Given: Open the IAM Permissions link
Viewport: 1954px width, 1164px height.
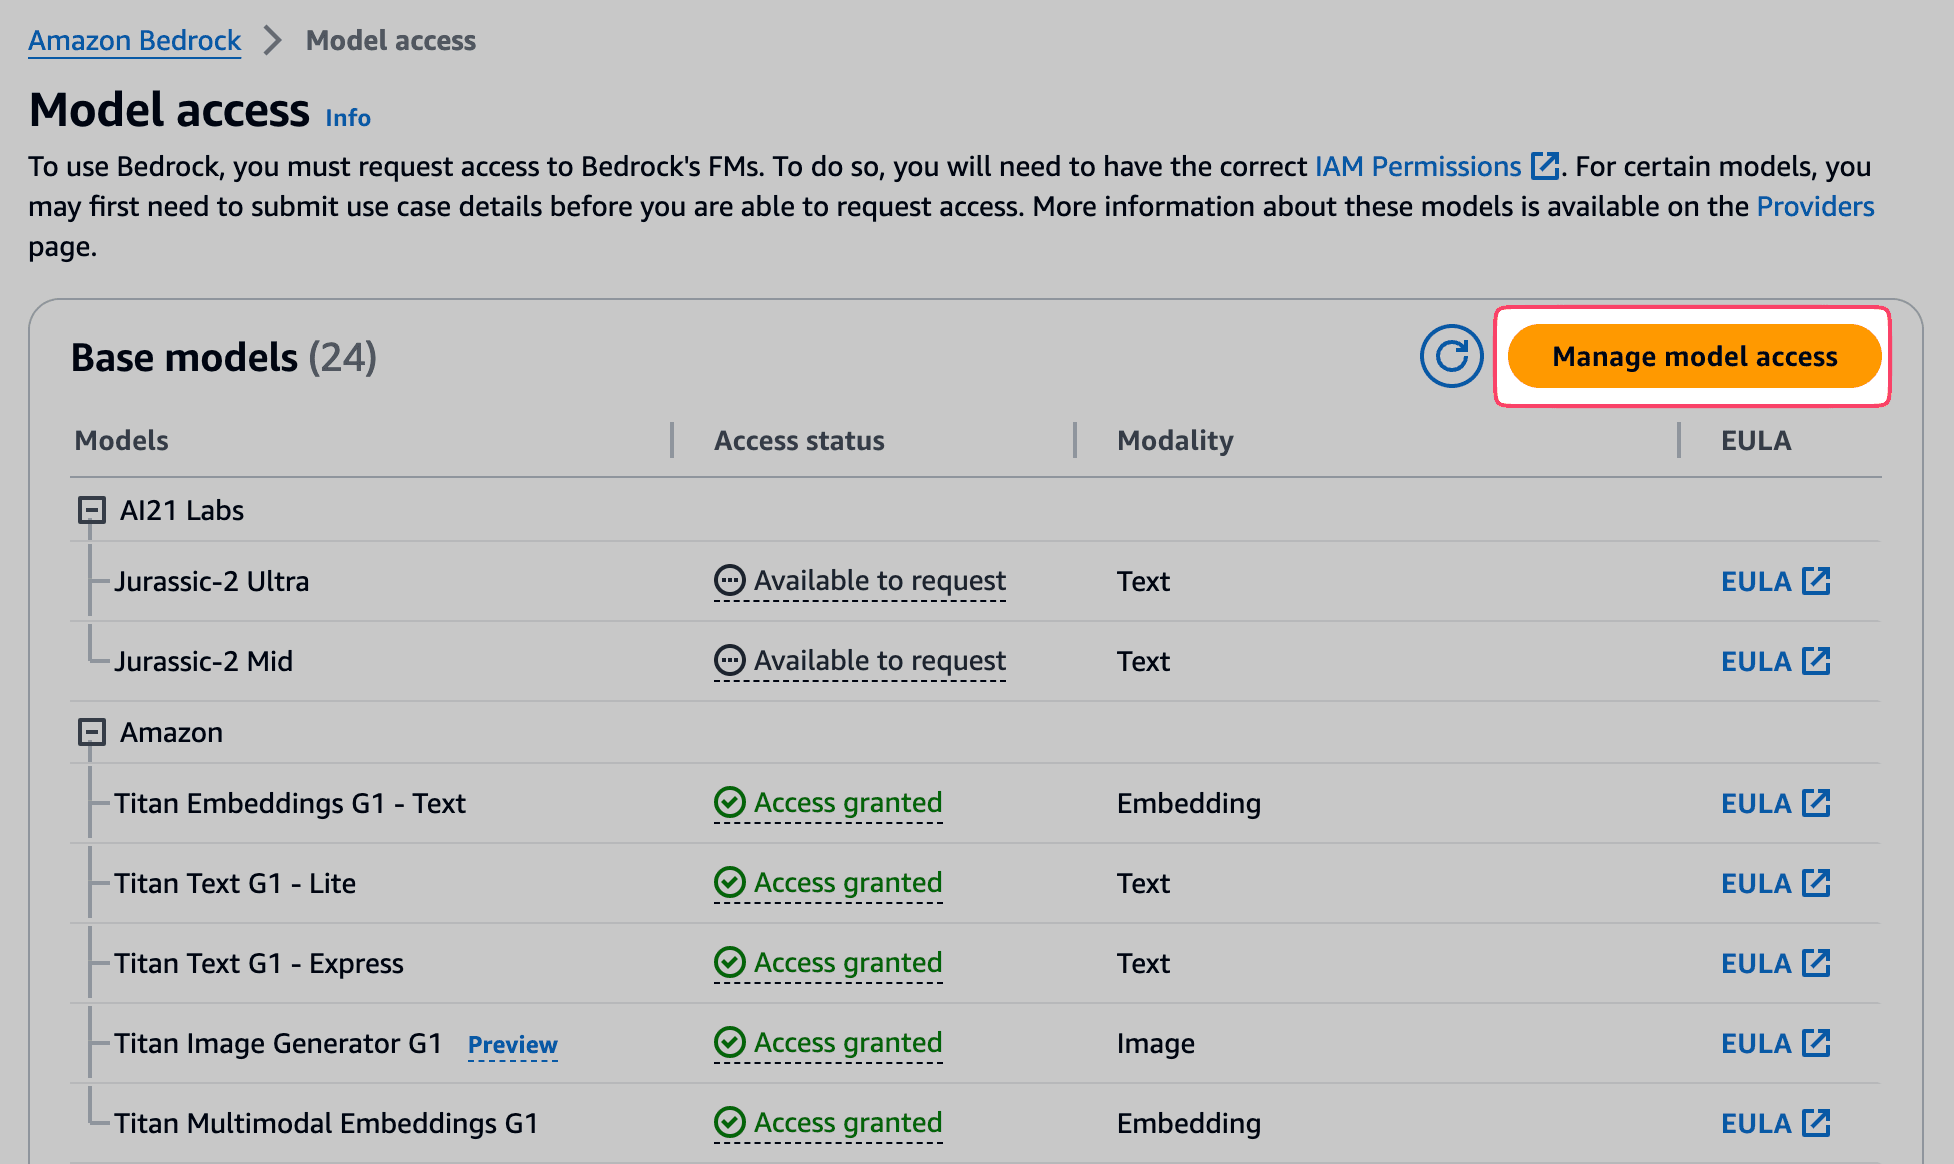Looking at the screenshot, I should click(x=1417, y=166).
